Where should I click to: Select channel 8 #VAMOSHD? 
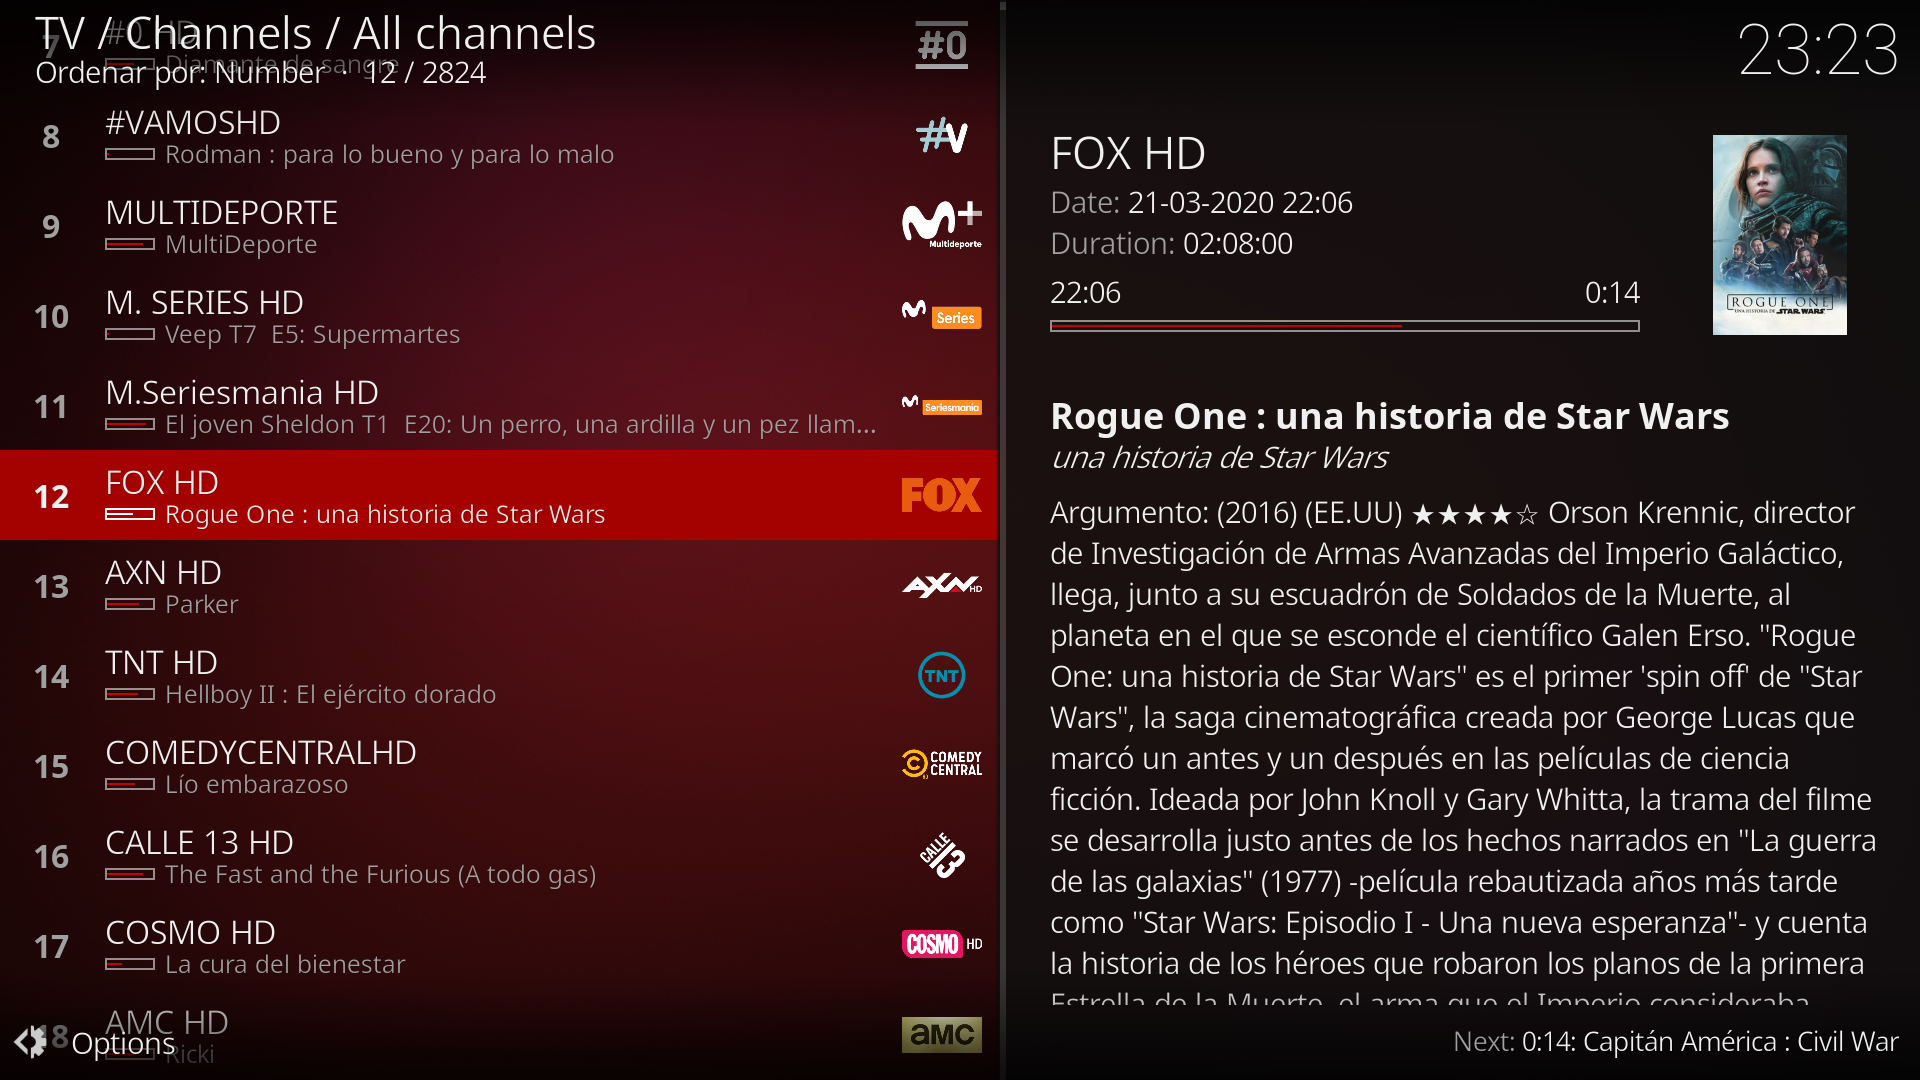pyautogui.click(x=499, y=136)
